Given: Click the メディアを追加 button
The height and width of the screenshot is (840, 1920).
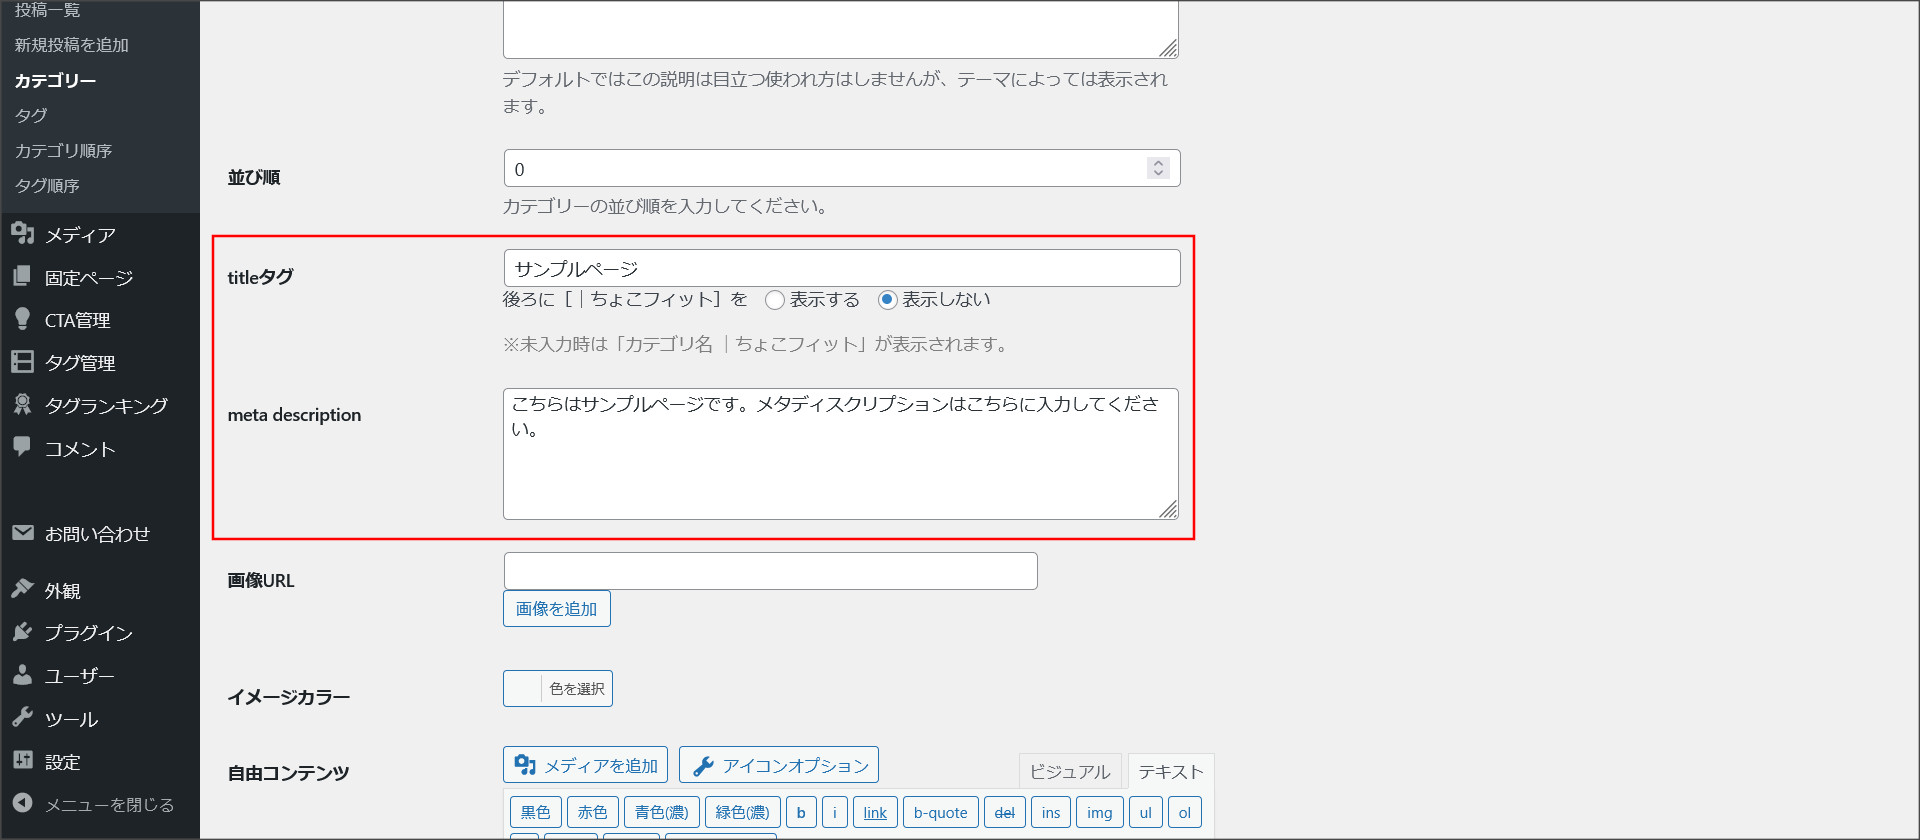Looking at the screenshot, I should coord(585,765).
